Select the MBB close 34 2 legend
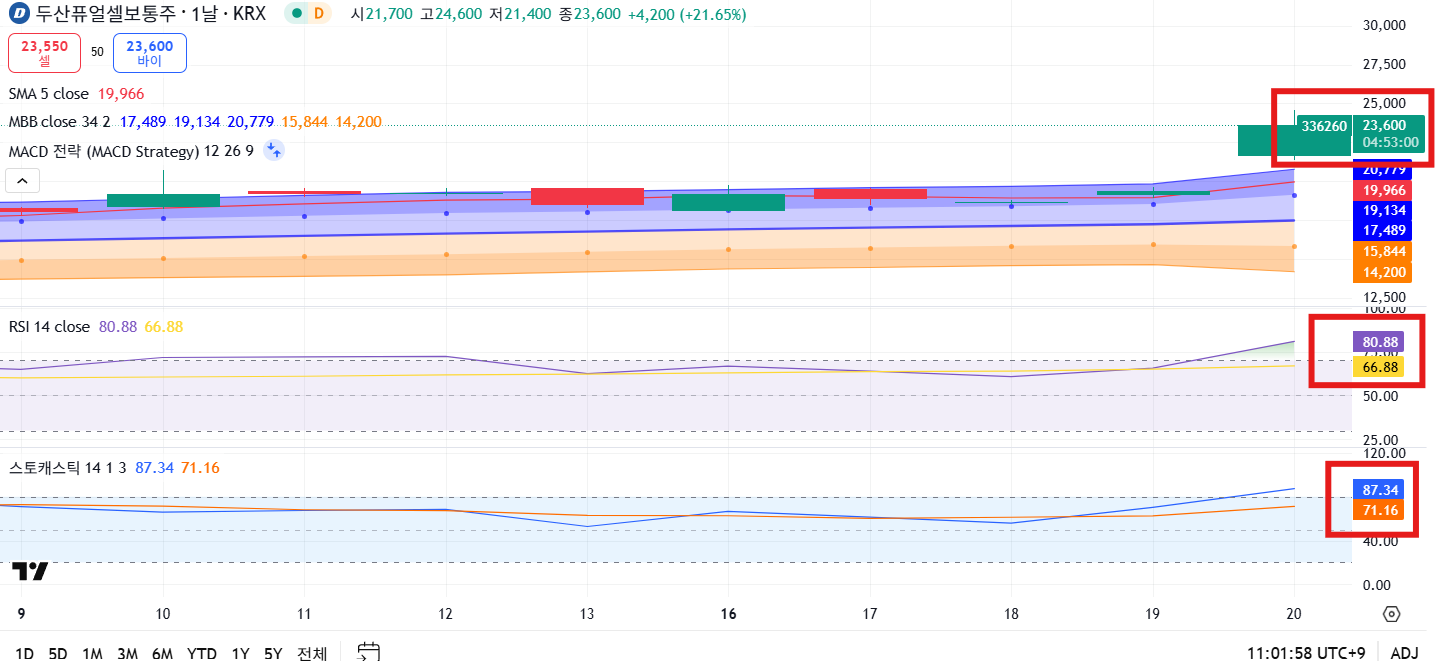1435x661 pixels. pos(60,122)
